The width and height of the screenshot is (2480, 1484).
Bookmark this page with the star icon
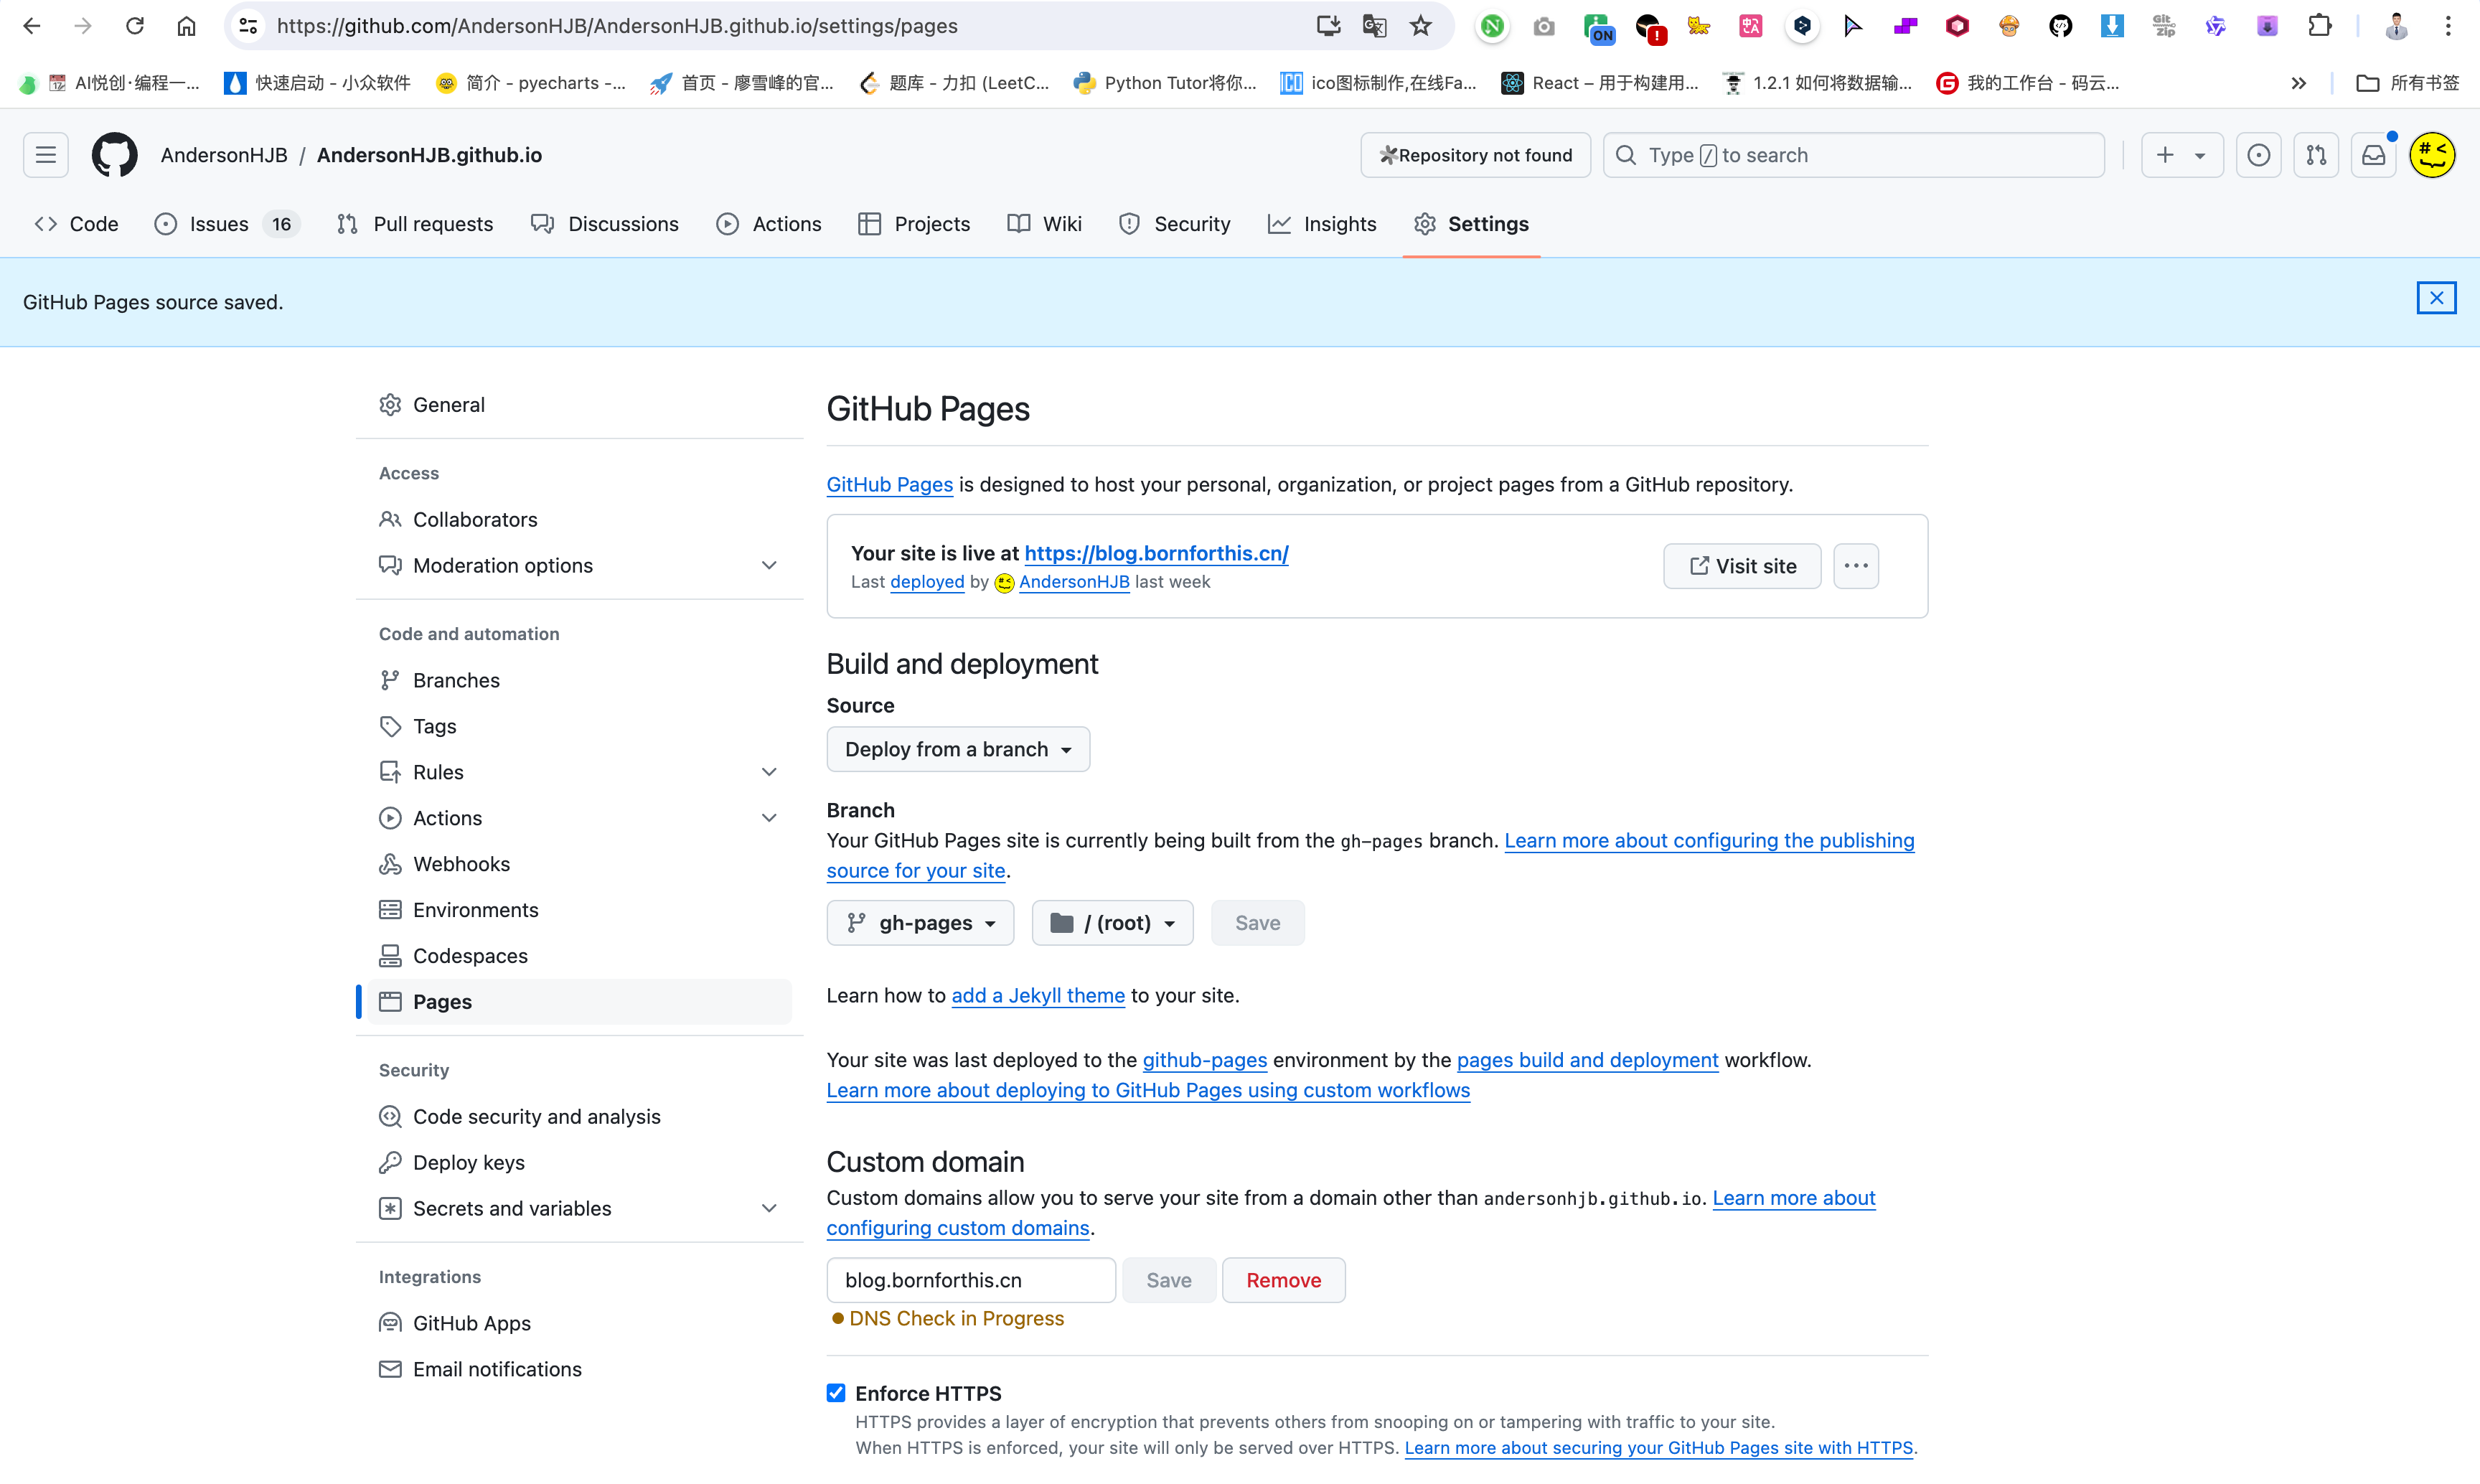point(1421,26)
